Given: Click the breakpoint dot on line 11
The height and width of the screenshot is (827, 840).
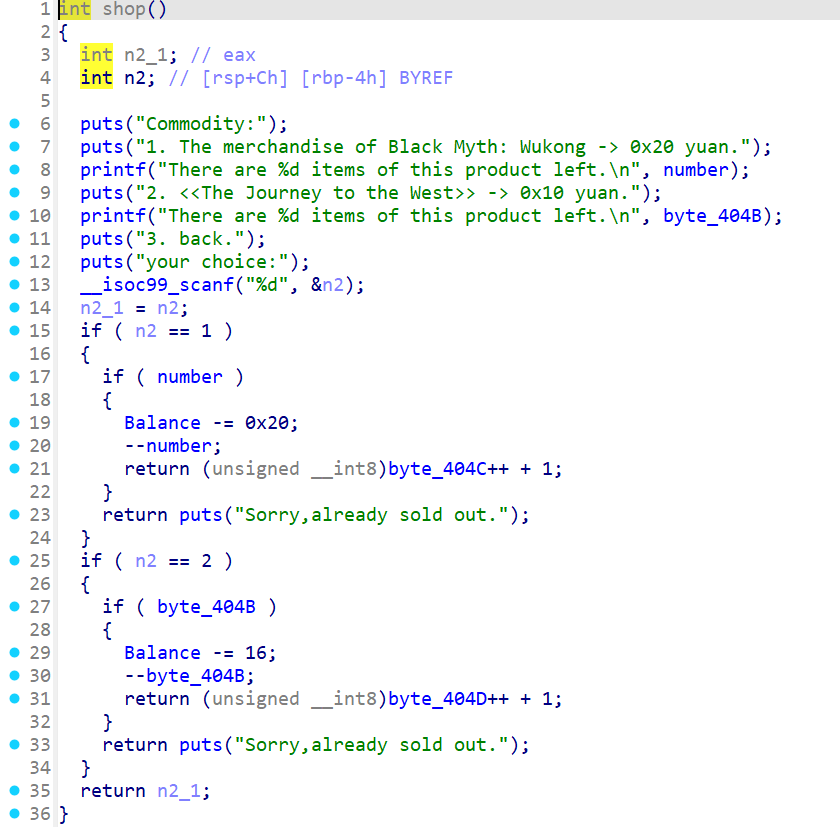Looking at the screenshot, I should (x=14, y=239).
